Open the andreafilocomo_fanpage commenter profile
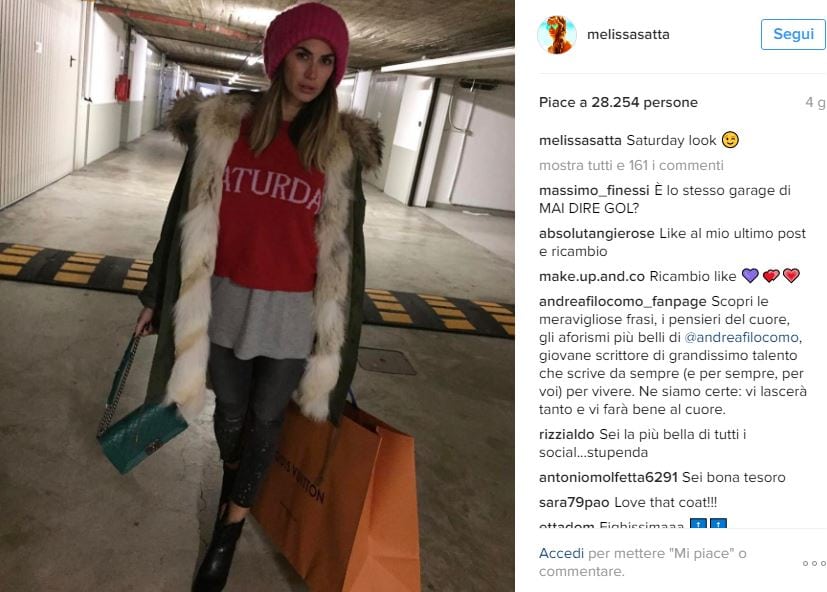This screenshot has width=827, height=592. click(x=622, y=301)
